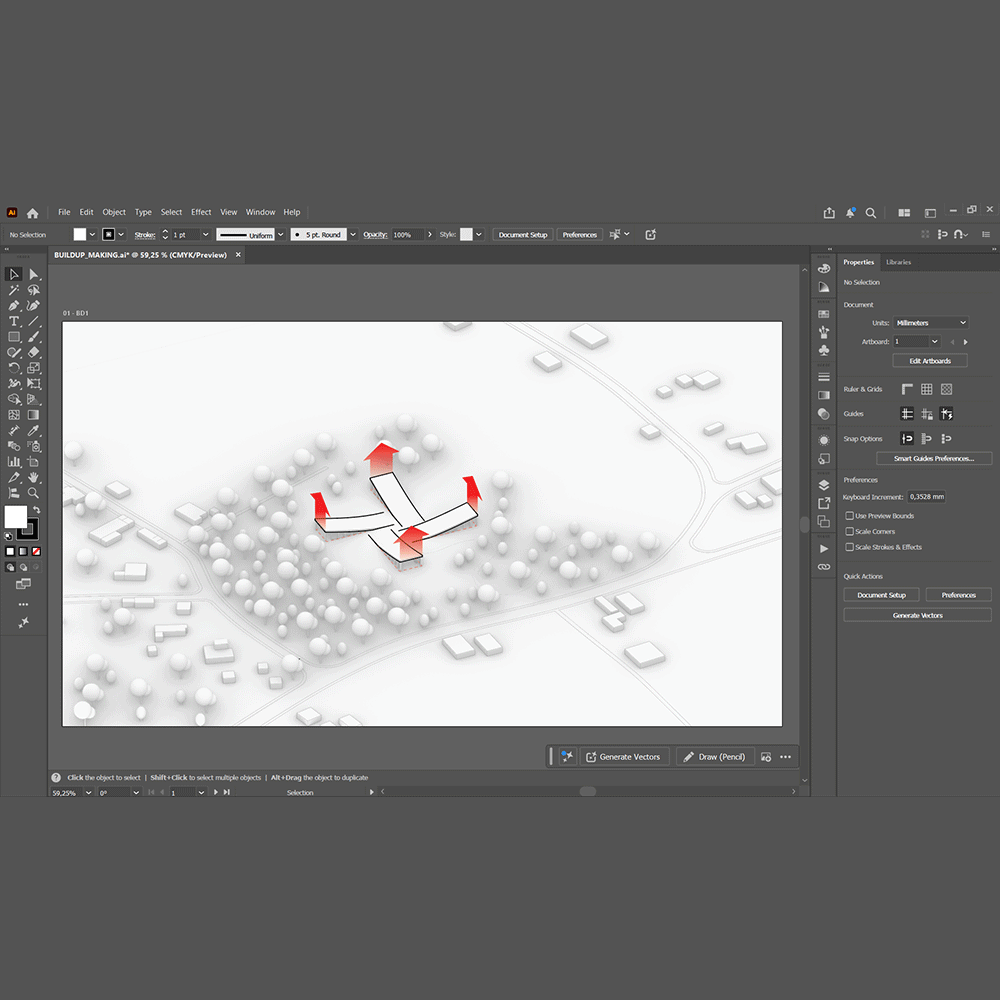Click the Home icon
The width and height of the screenshot is (1000, 1000).
click(33, 213)
